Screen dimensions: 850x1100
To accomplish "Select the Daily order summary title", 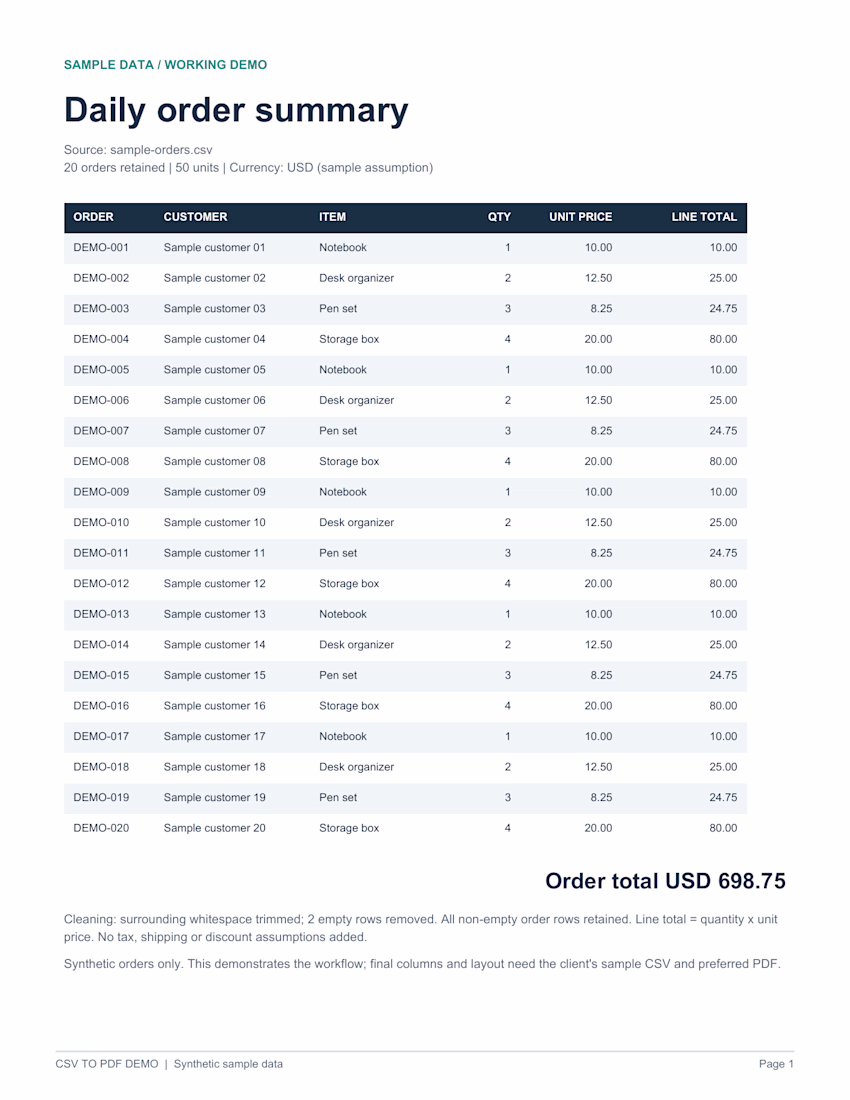I will click(x=236, y=110).
